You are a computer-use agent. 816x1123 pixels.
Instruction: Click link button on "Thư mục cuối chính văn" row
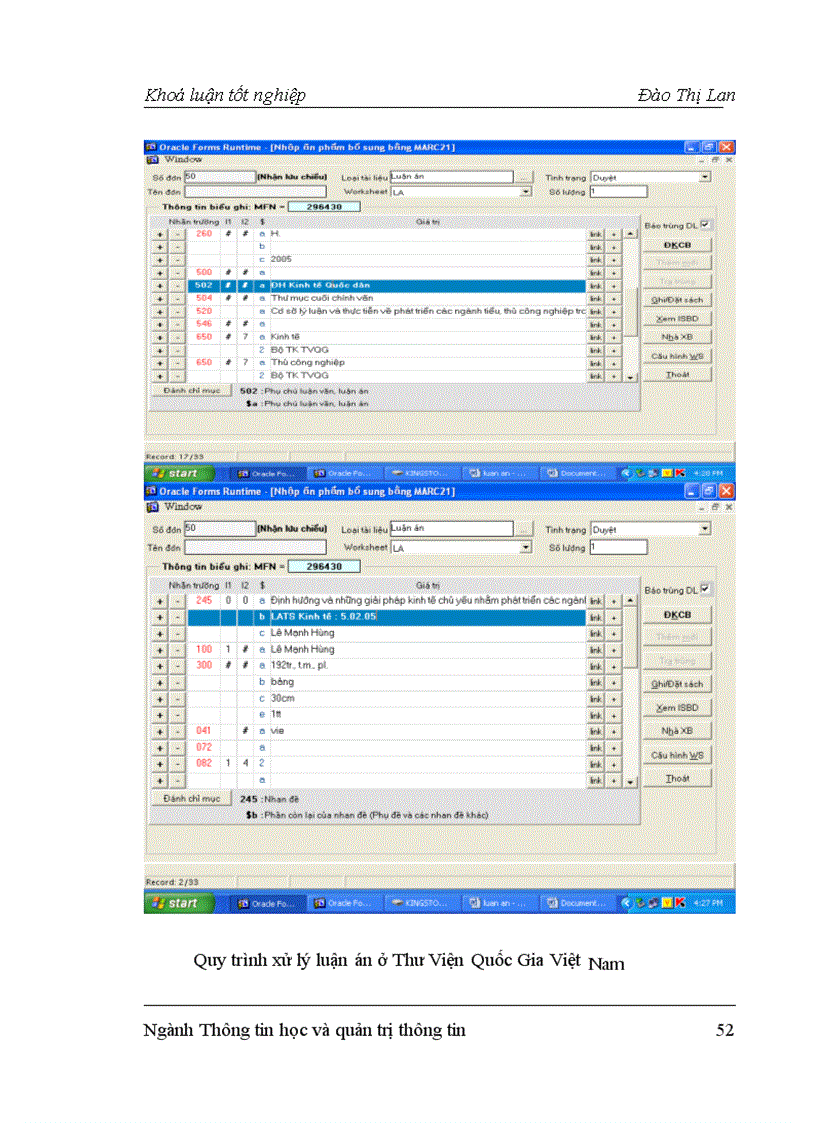click(x=595, y=298)
